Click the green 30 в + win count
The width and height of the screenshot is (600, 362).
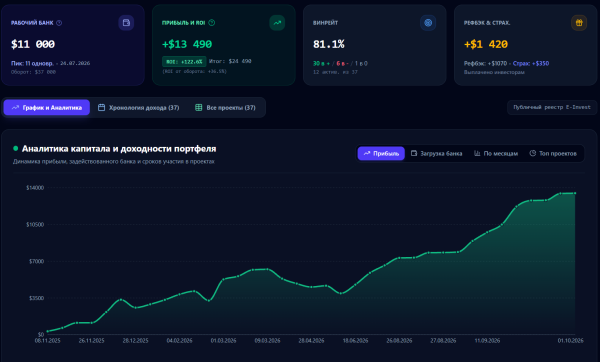tap(321, 64)
